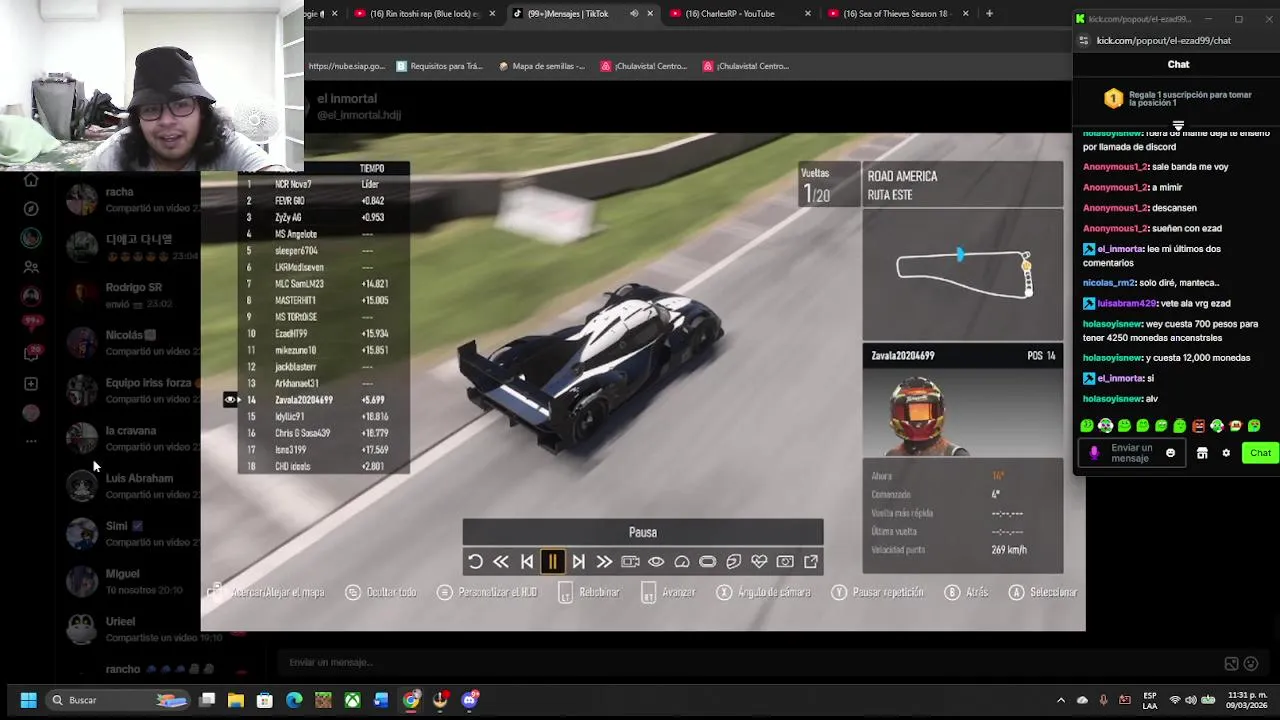Switch to Rin Itoshi rap browser tab

[x=425, y=14]
